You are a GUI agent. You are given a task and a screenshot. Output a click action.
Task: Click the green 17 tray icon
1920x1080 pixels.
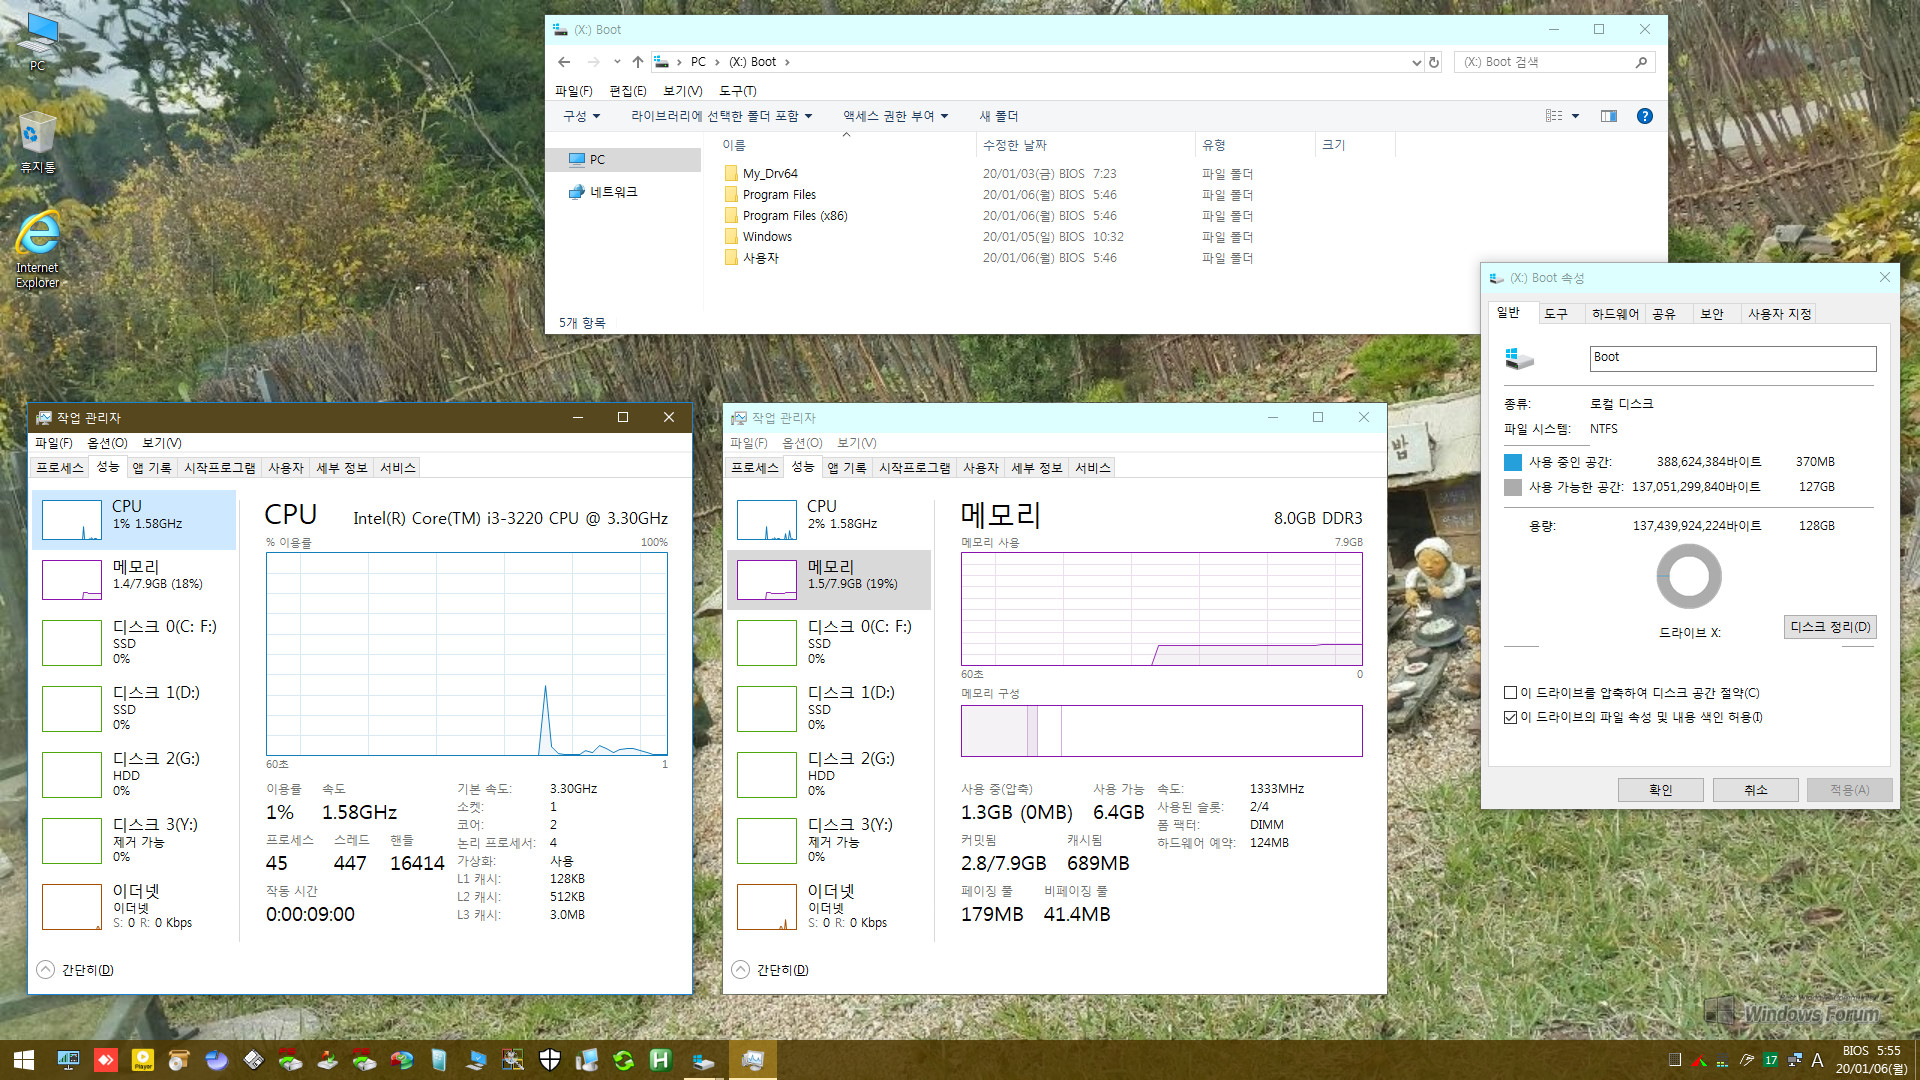pyautogui.click(x=1771, y=1060)
